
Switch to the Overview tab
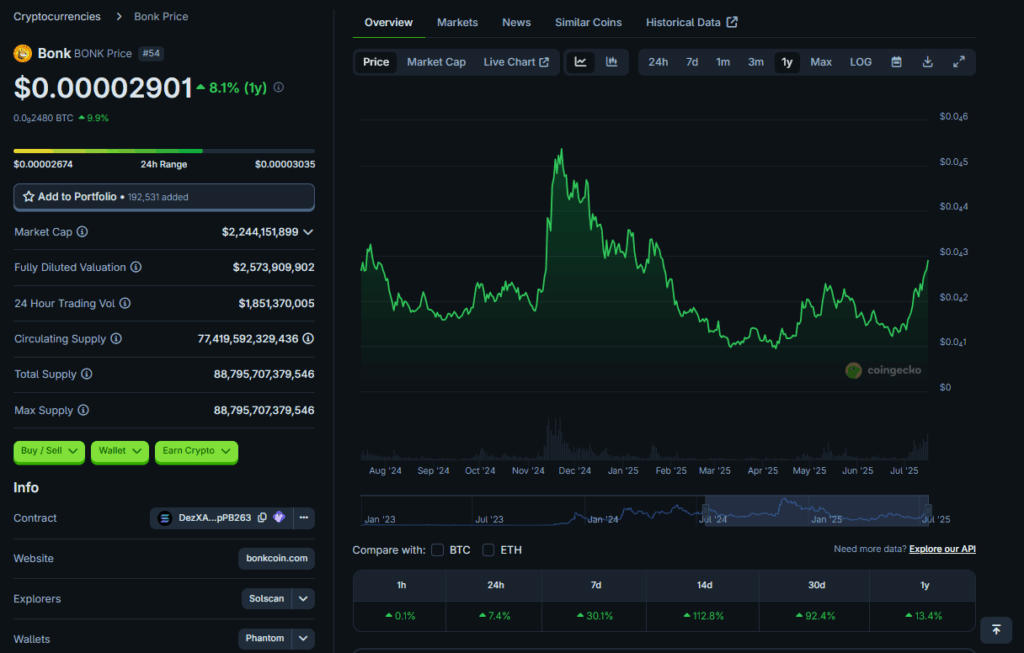(x=389, y=22)
